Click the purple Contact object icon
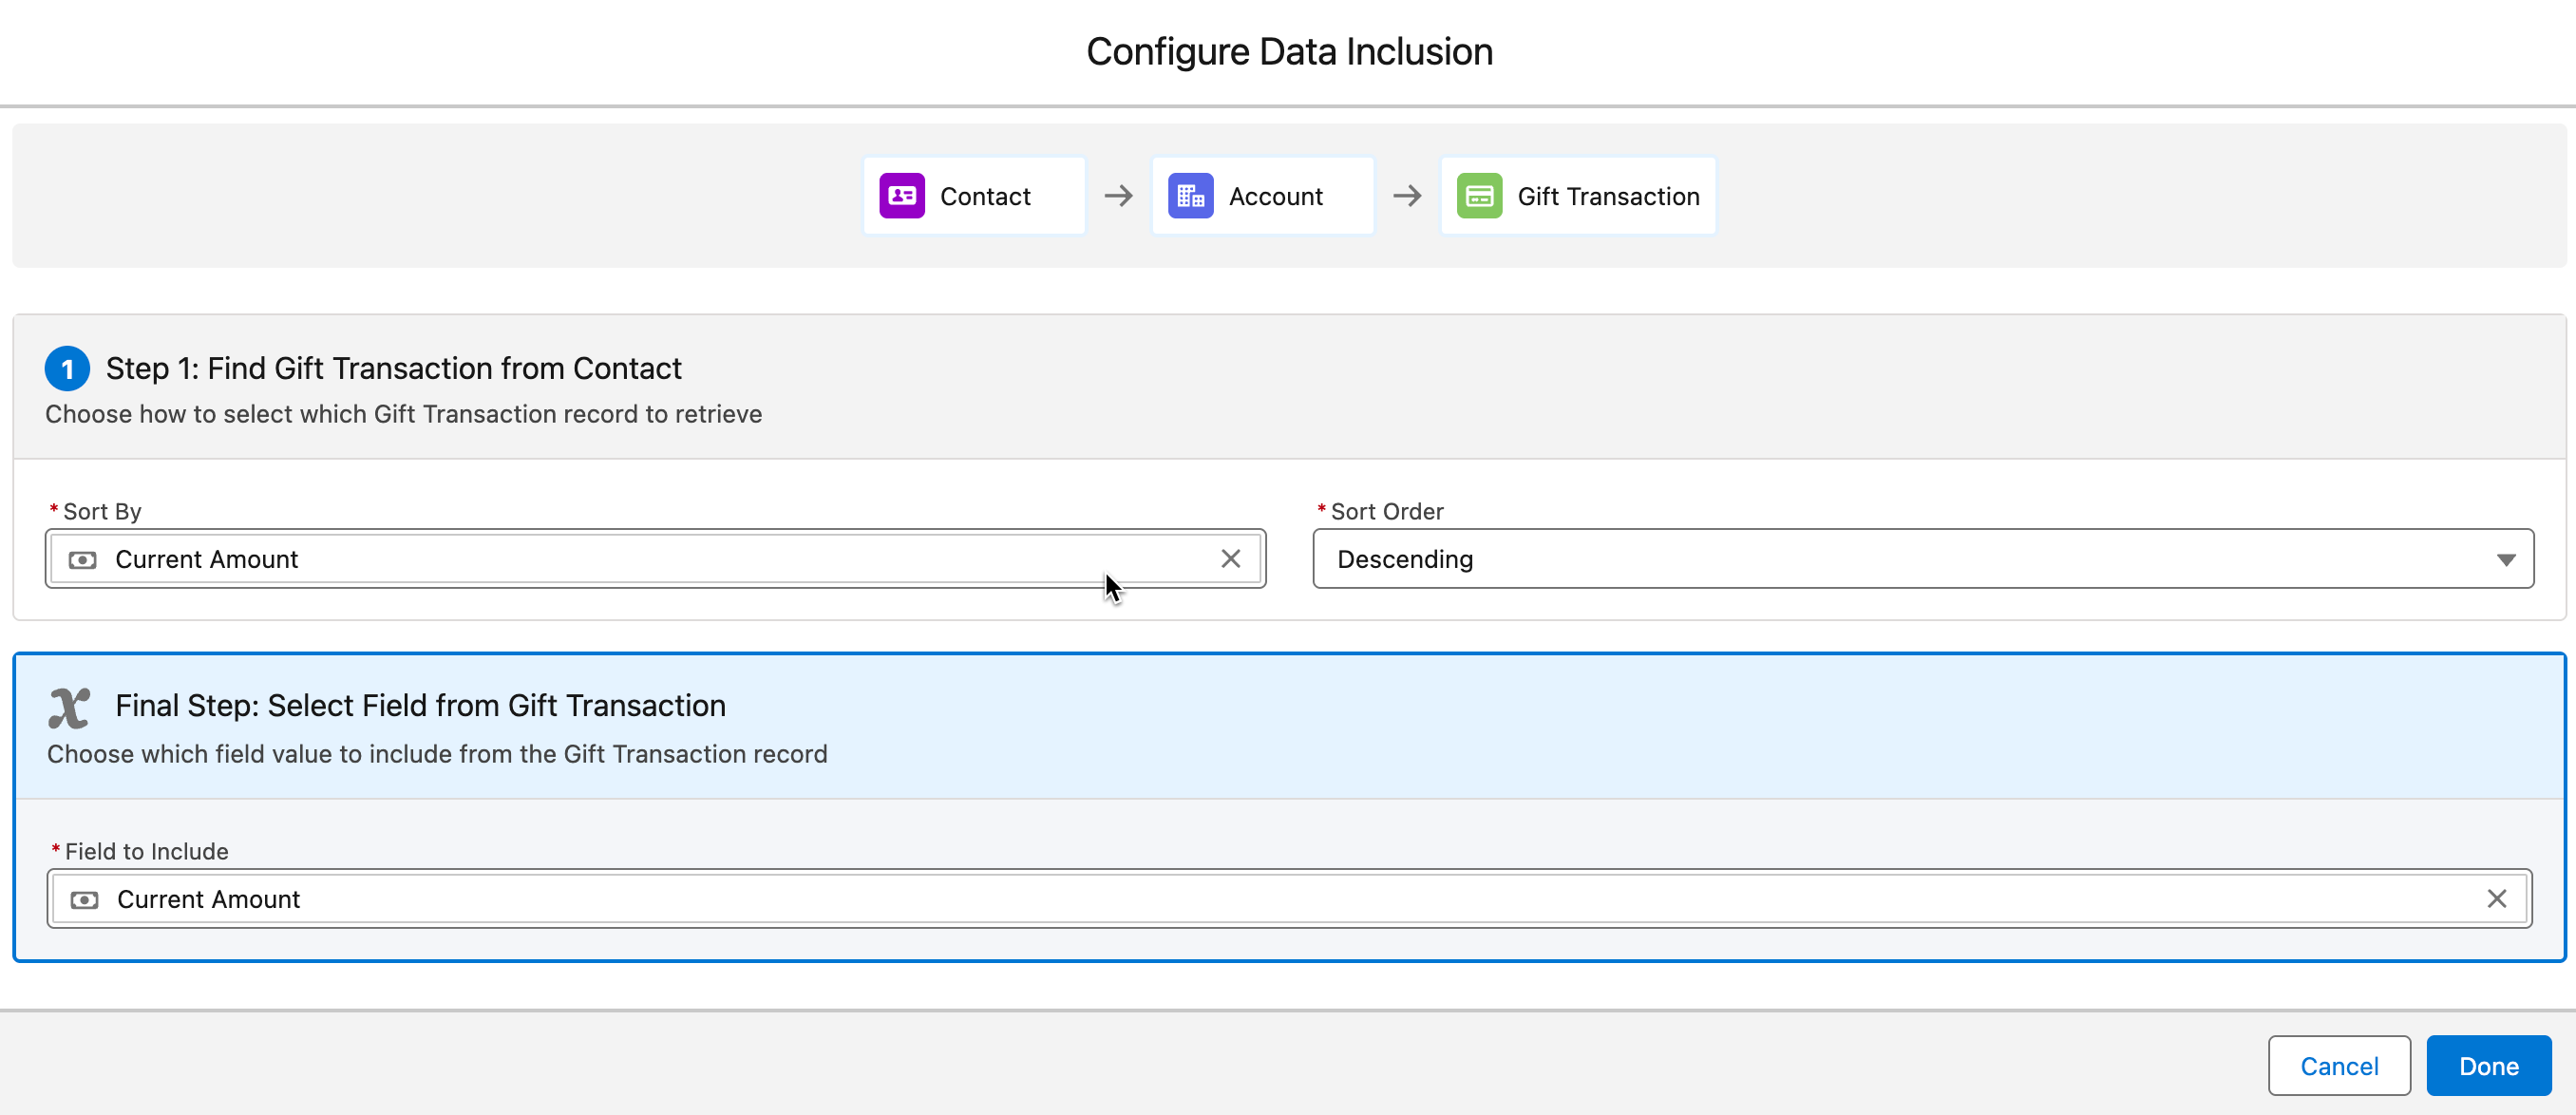This screenshot has width=2576, height=1115. point(901,196)
